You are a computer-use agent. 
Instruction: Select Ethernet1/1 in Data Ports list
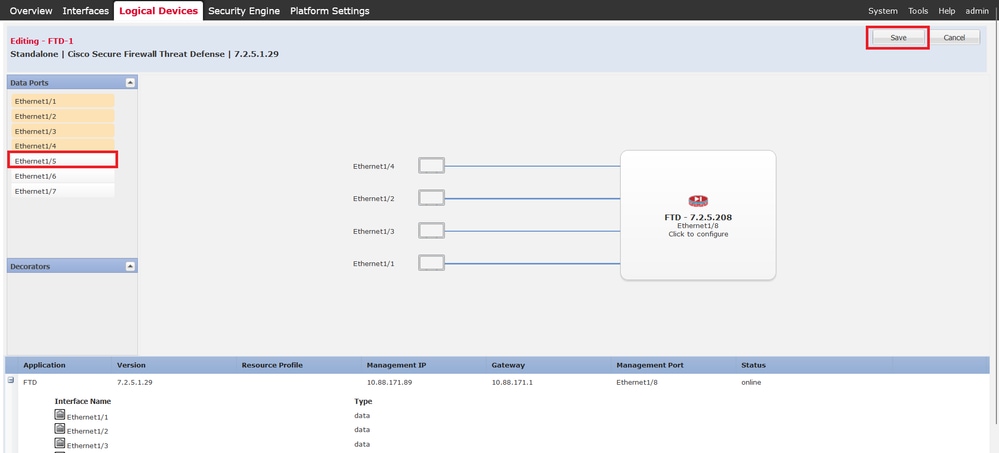click(x=63, y=101)
